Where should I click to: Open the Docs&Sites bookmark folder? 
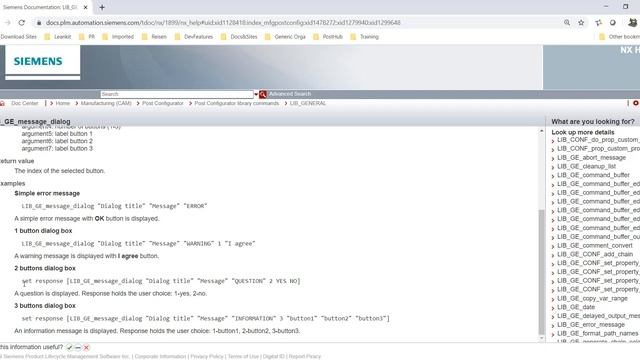click(239, 37)
